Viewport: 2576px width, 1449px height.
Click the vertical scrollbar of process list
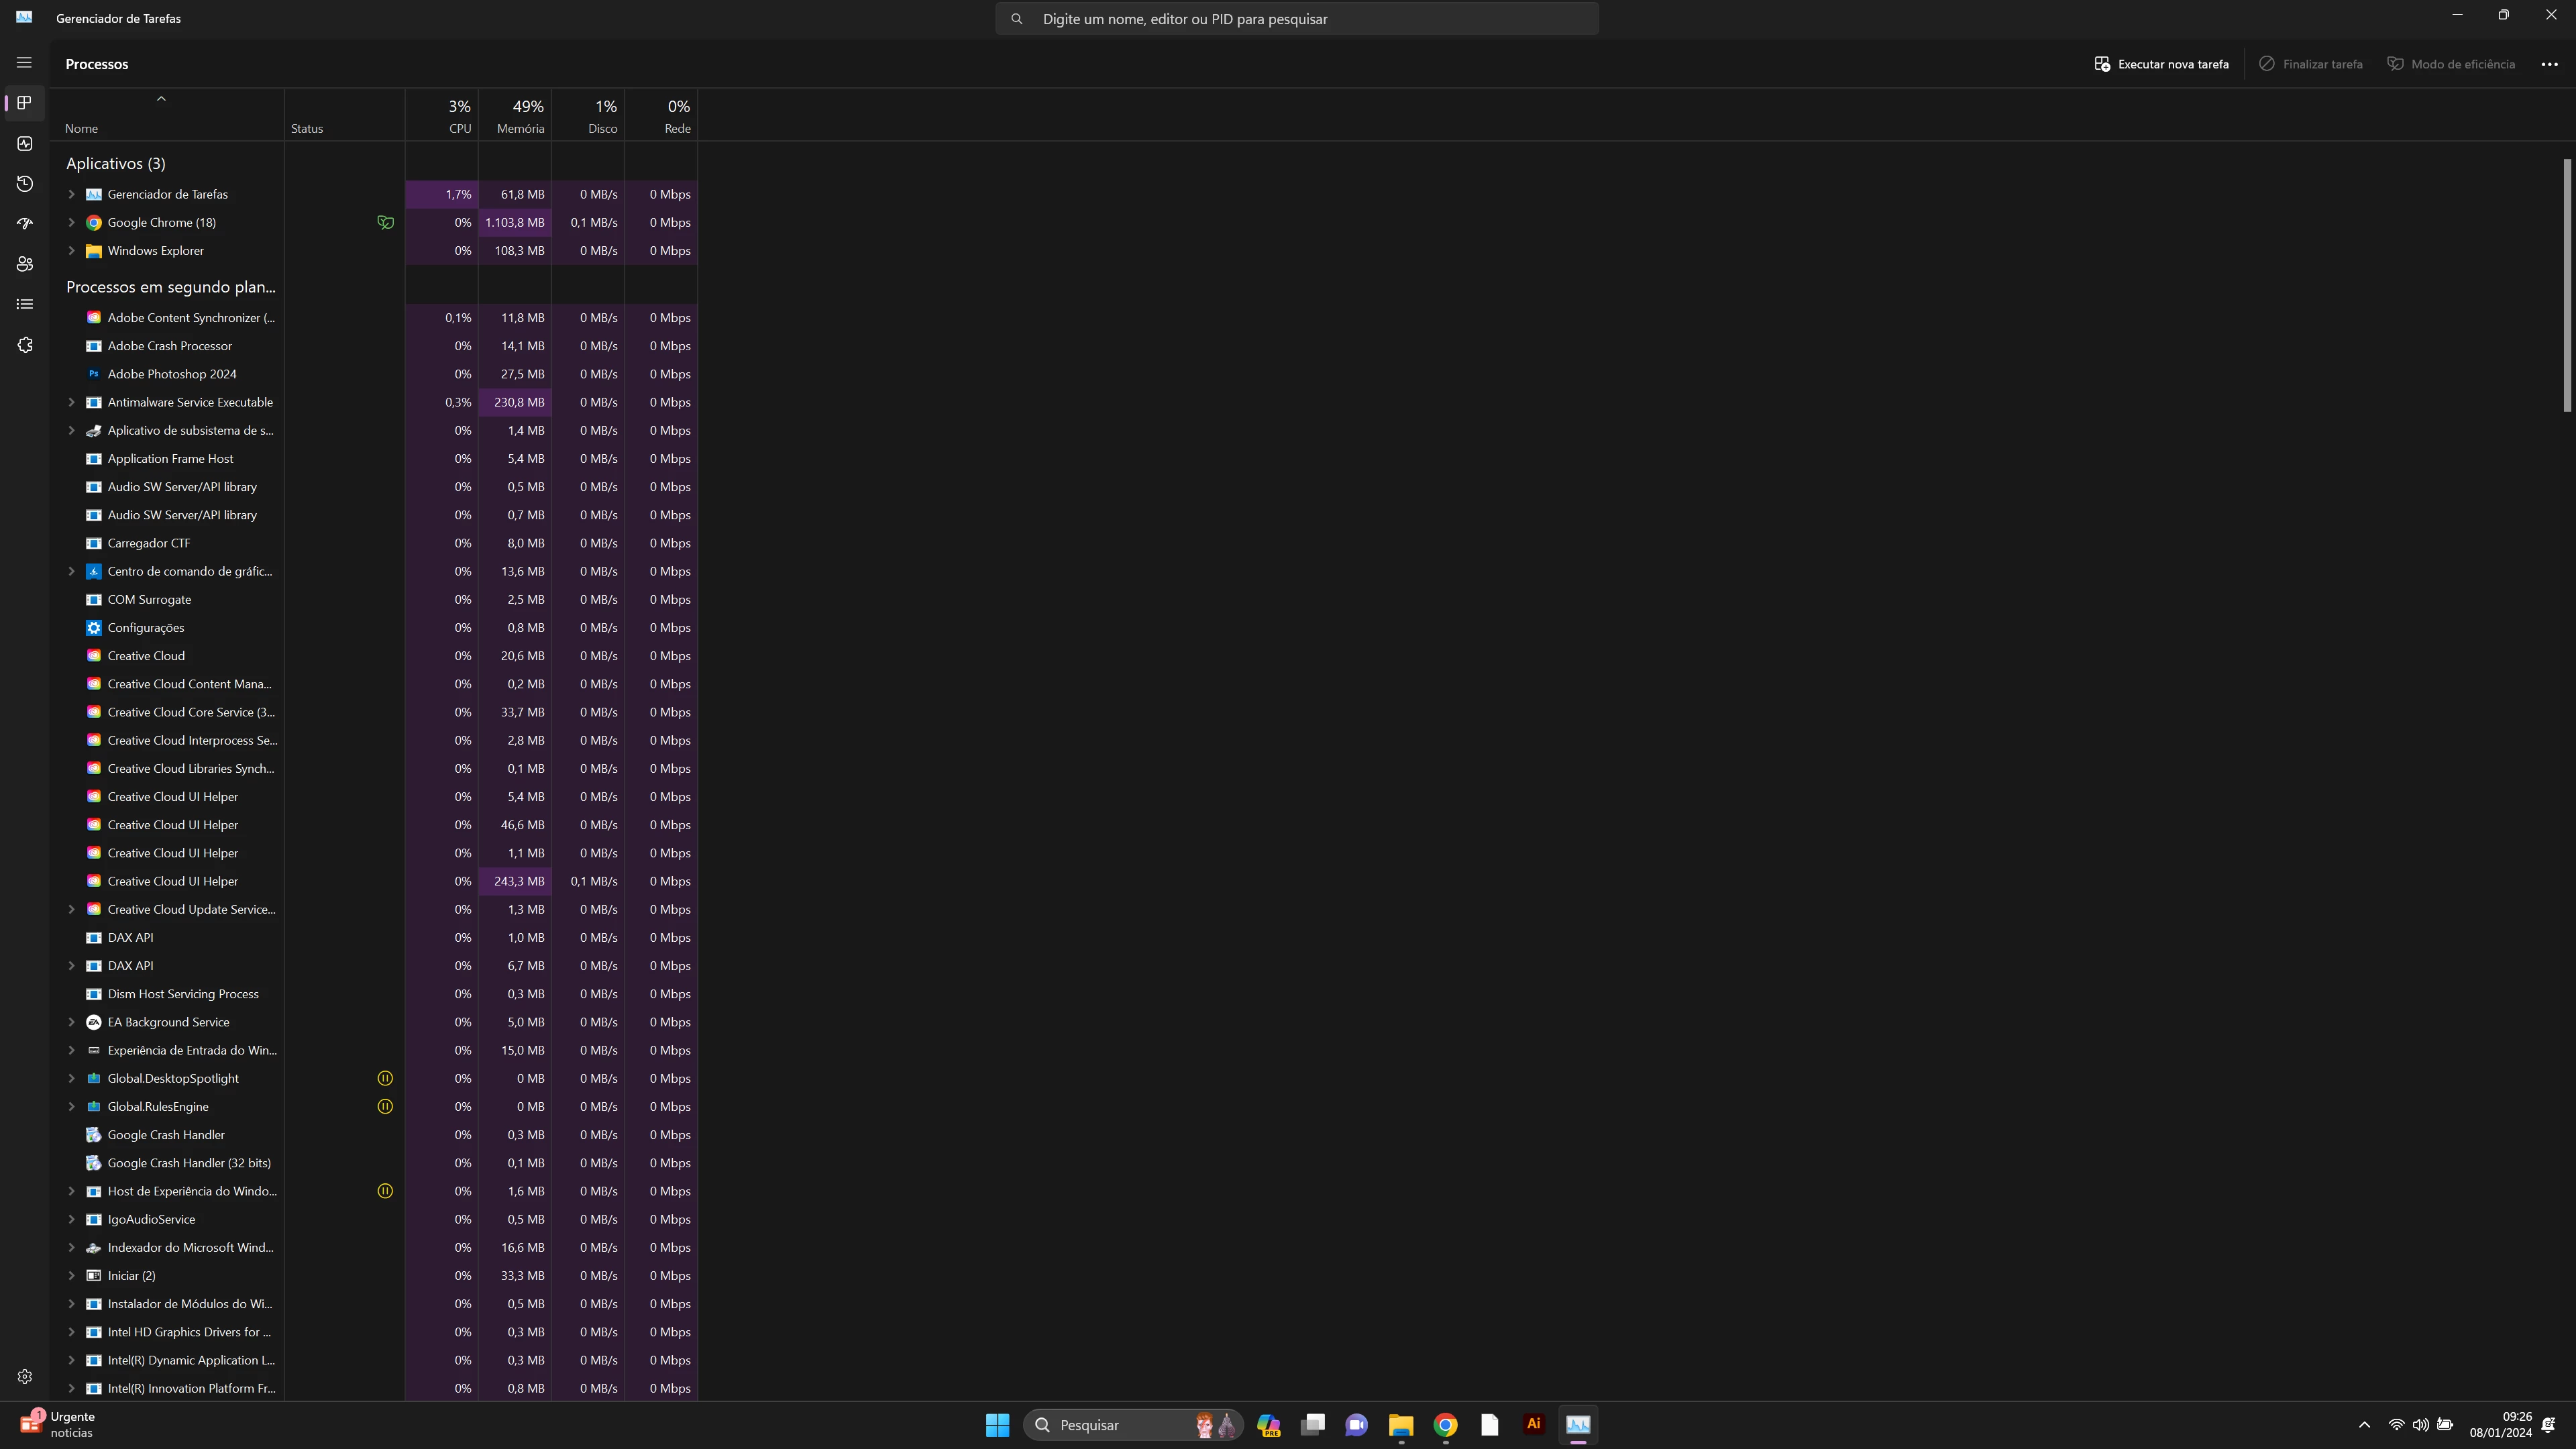[x=2567, y=285]
